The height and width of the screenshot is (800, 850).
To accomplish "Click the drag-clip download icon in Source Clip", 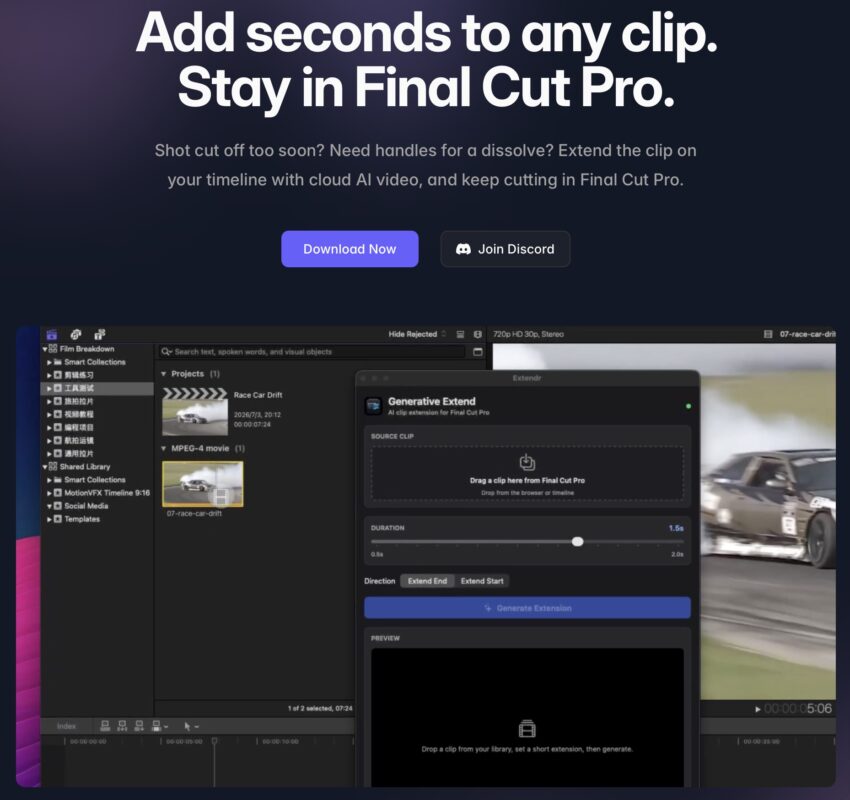I will pyautogui.click(x=527, y=462).
